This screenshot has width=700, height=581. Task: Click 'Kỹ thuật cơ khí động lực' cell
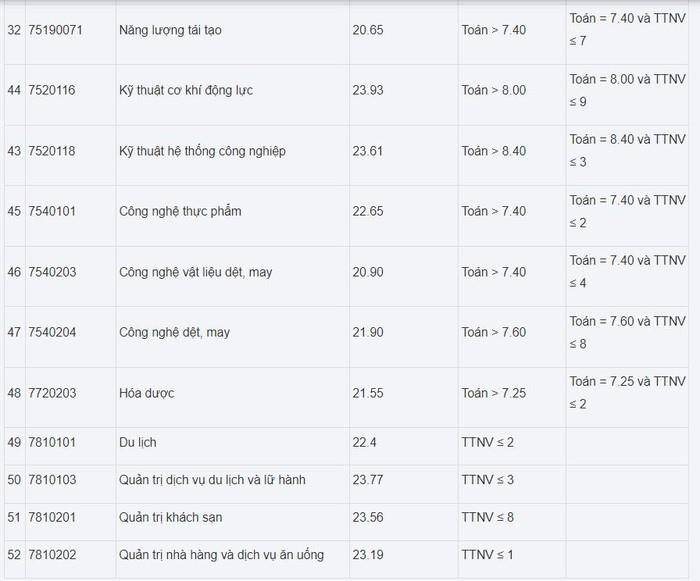185,90
